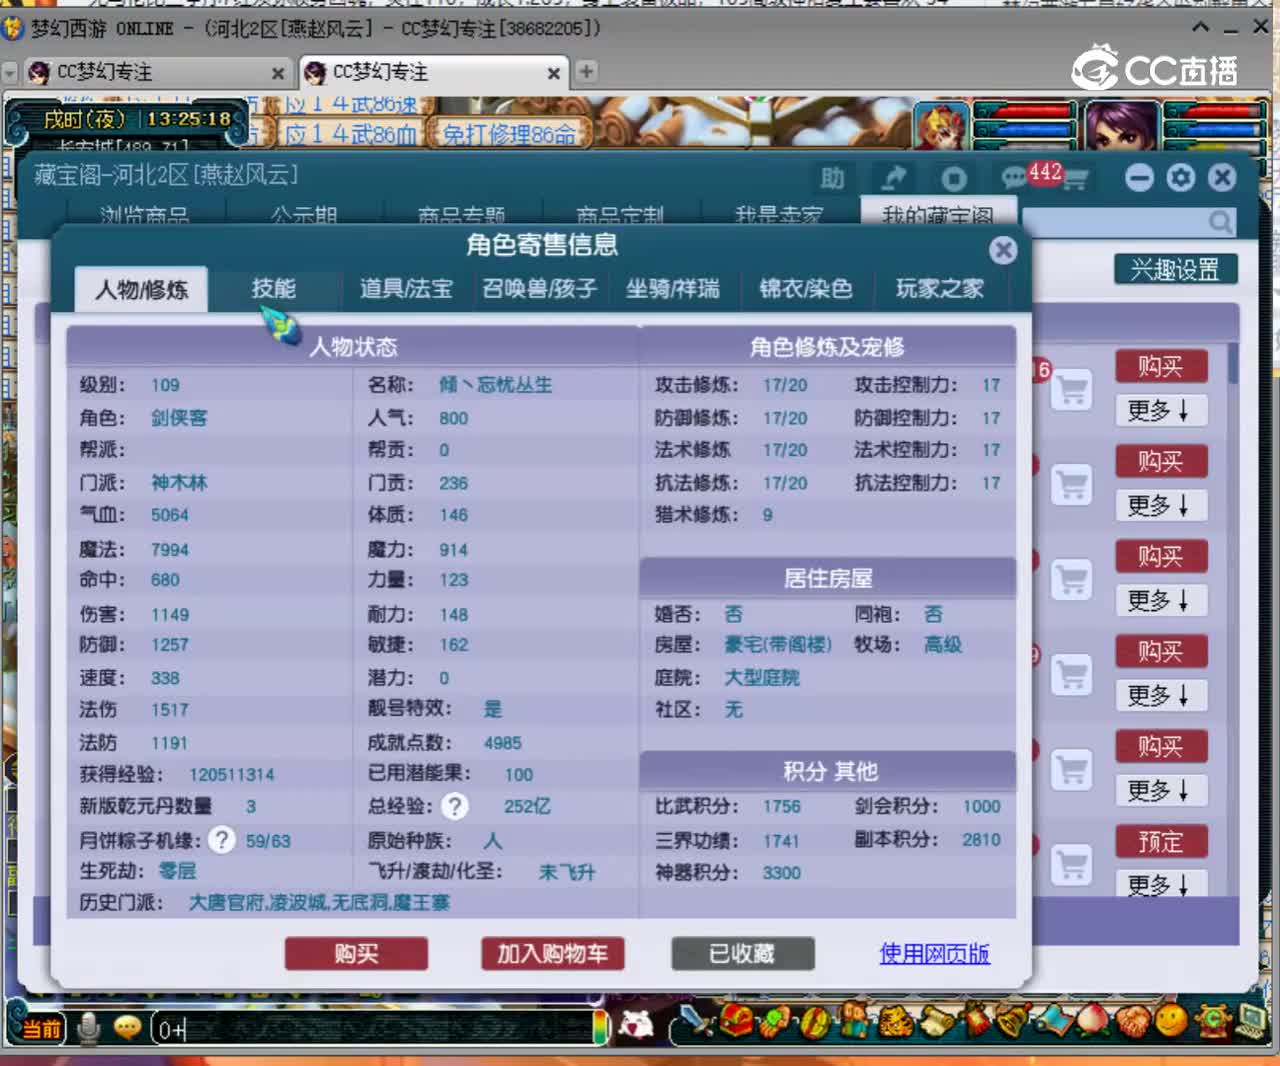1280x1066 pixels.
Task: Click the 庭院 value 大型庭院
Action: point(762,678)
